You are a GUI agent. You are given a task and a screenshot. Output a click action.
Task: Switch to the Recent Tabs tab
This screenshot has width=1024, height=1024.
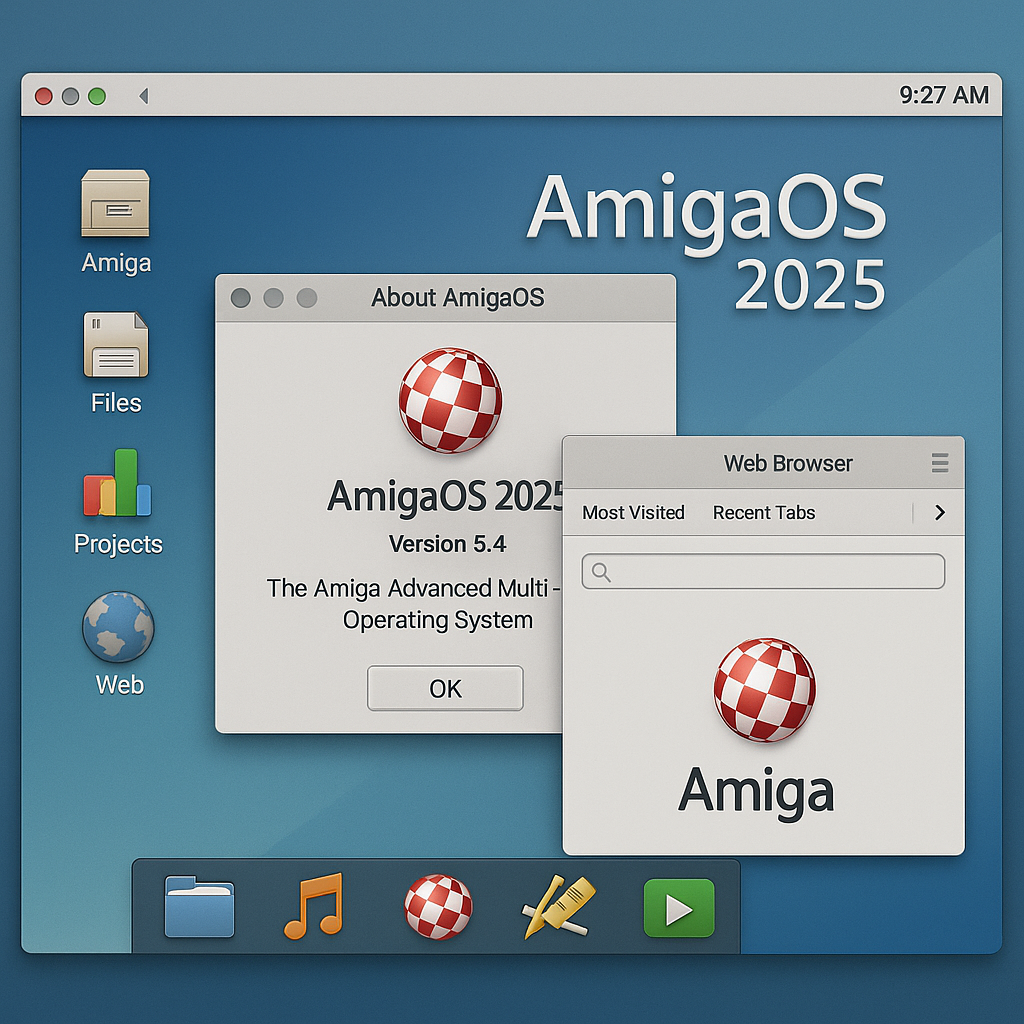click(x=764, y=513)
